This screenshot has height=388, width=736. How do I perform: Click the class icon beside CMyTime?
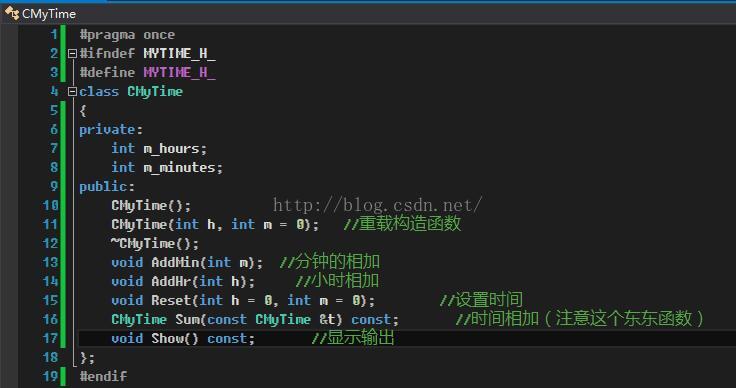pyautogui.click(x=12, y=14)
